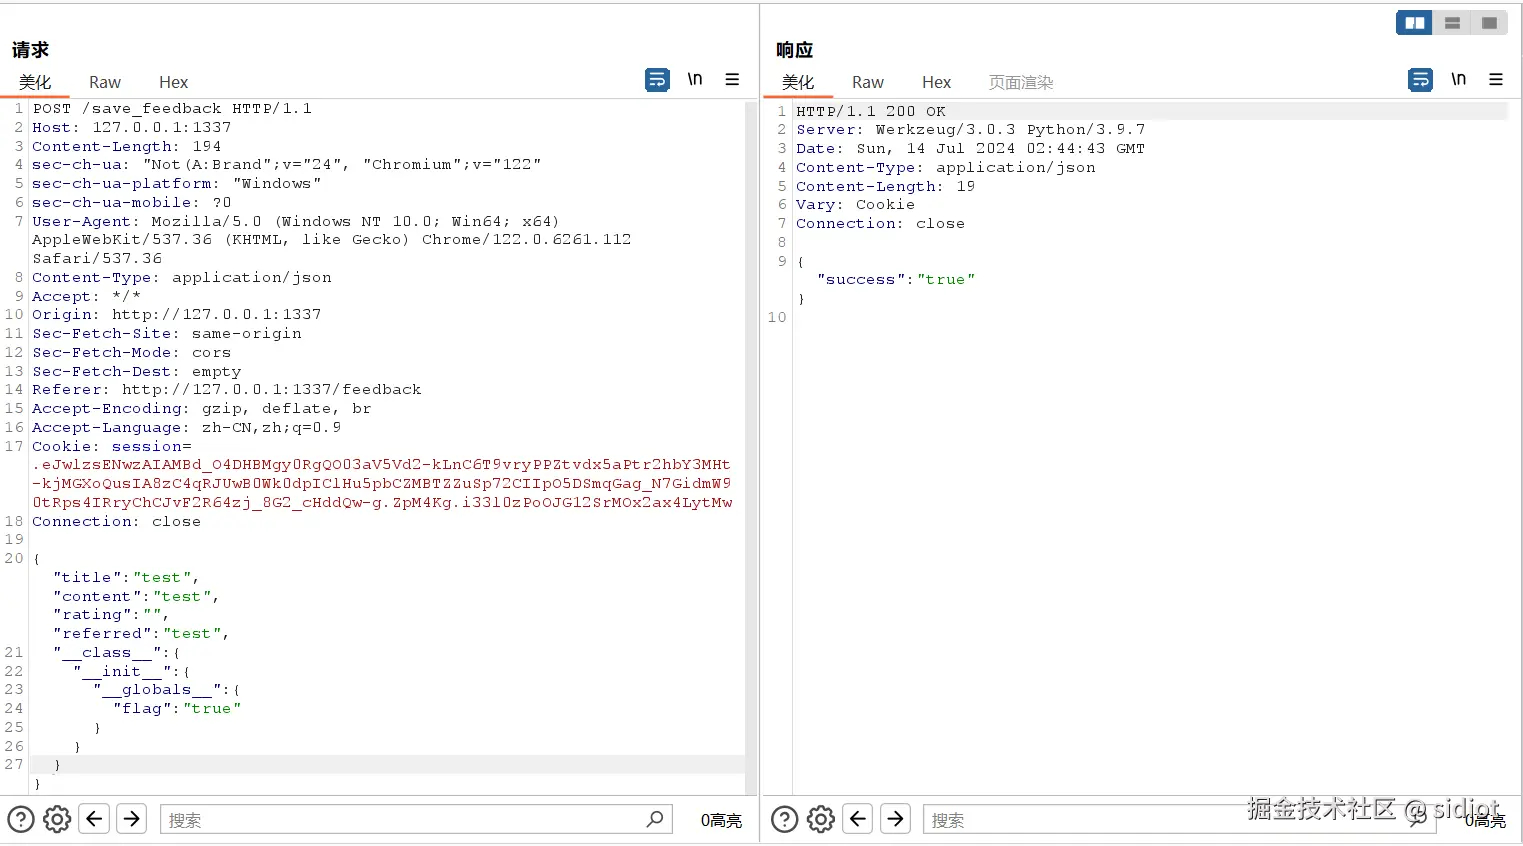Click the Origin header line
The height and width of the screenshot is (846, 1523).
pos(177,314)
